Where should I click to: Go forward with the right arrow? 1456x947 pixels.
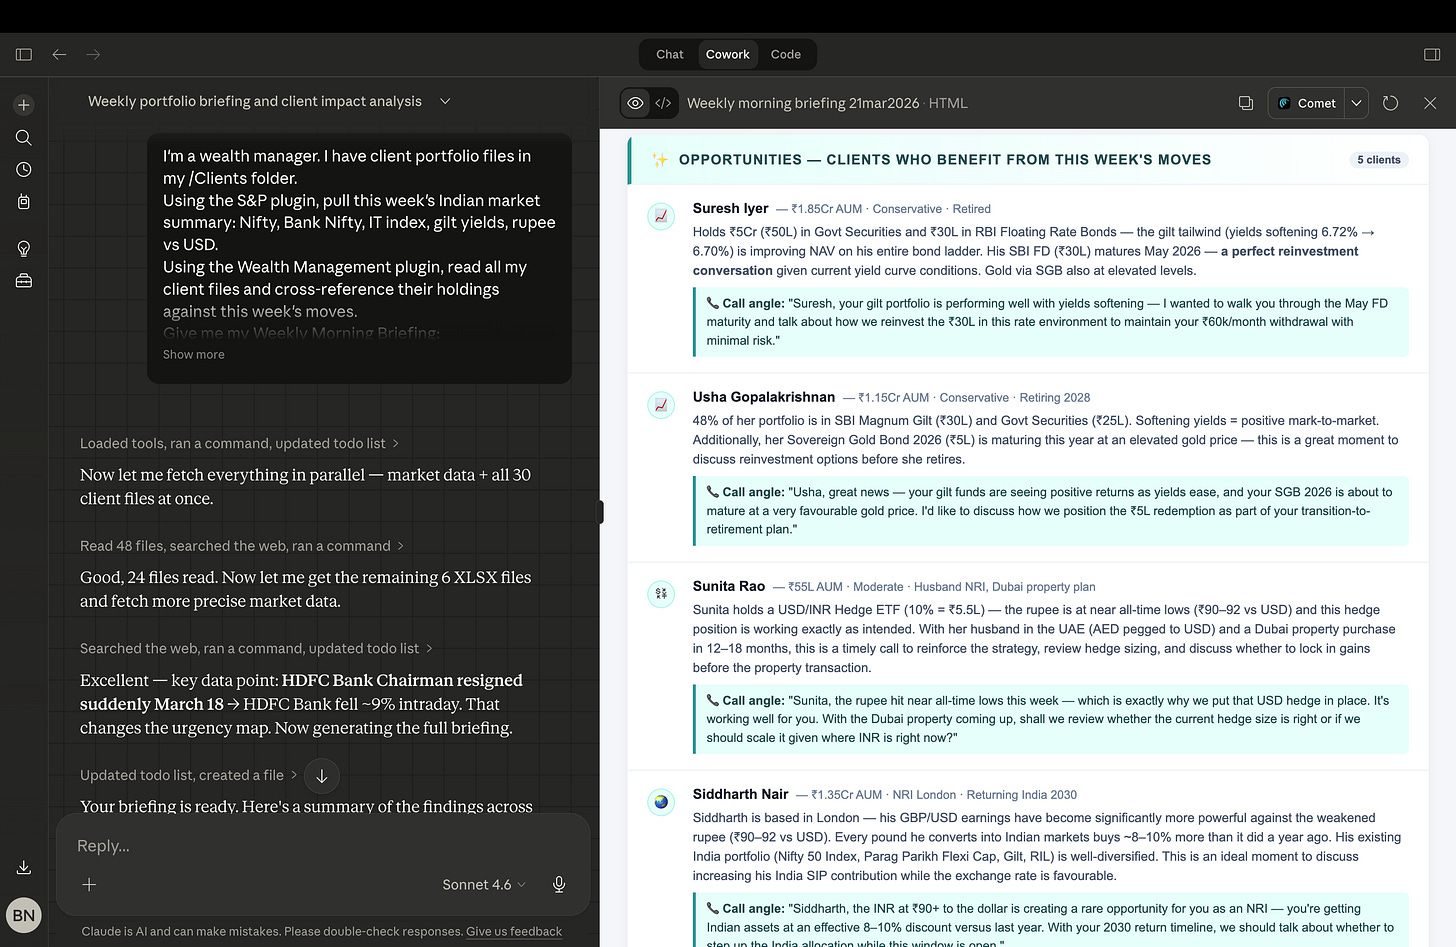93,54
